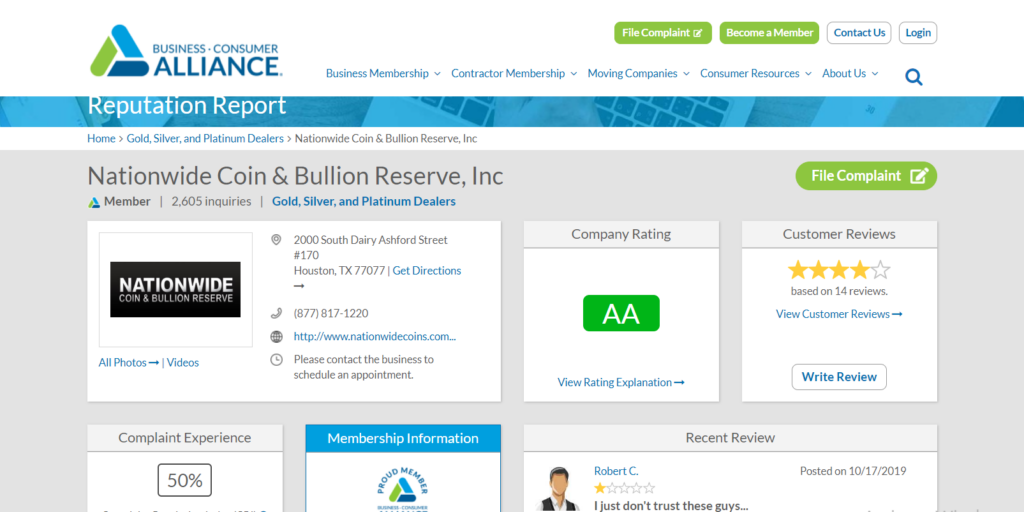The image size is (1024, 512).
Task: Click the Login button
Action: click(918, 33)
